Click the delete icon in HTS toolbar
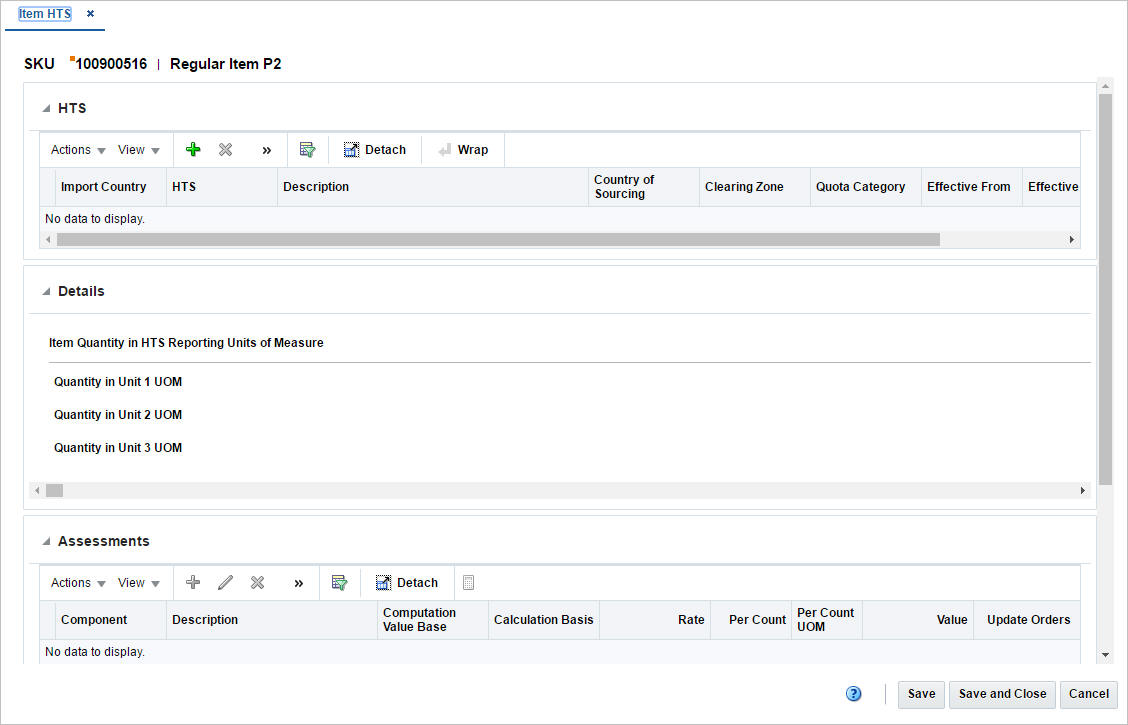This screenshot has width=1128, height=725. click(225, 150)
